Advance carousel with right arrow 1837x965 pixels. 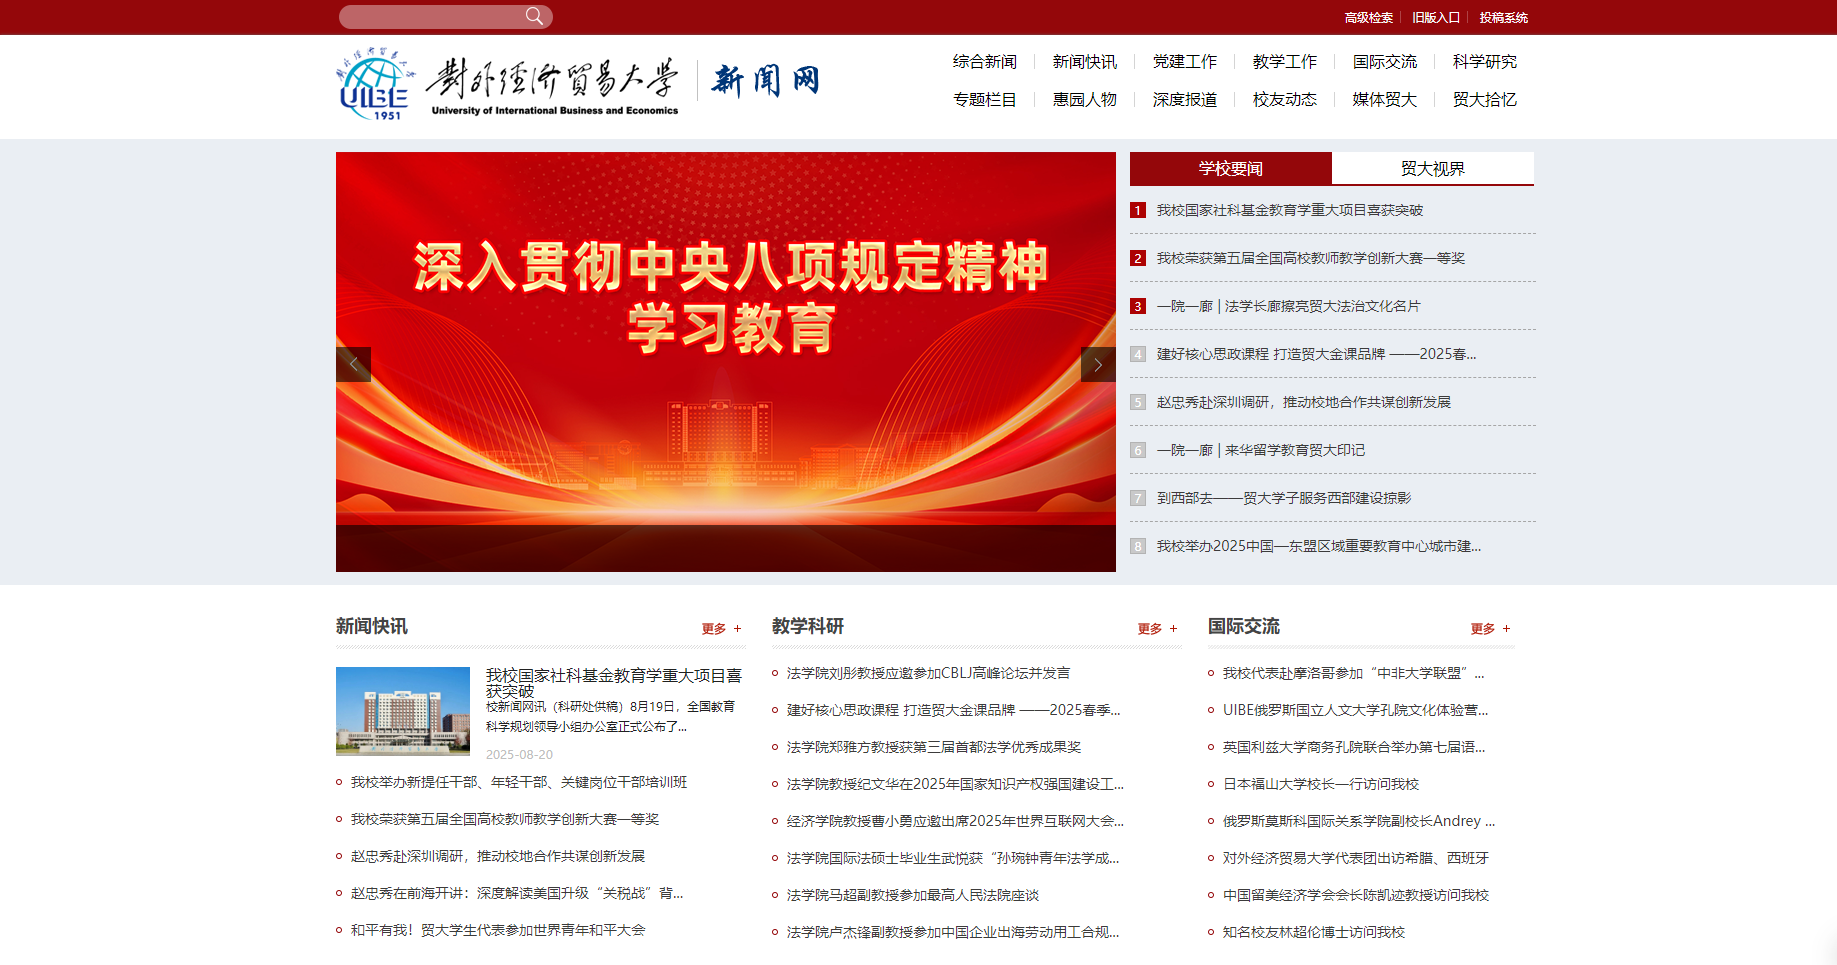pyautogui.click(x=1098, y=364)
